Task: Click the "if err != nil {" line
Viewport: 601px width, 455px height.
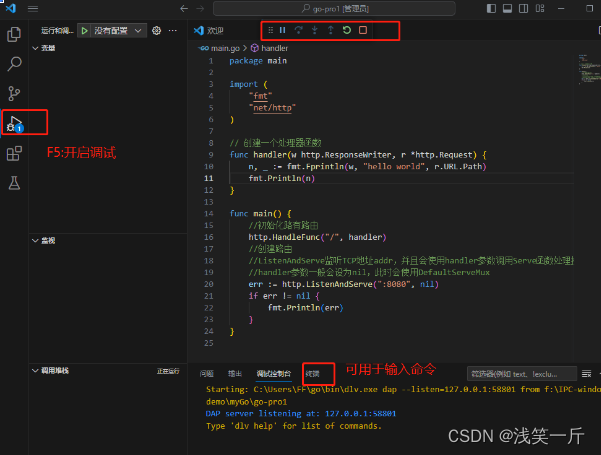Action: point(284,296)
